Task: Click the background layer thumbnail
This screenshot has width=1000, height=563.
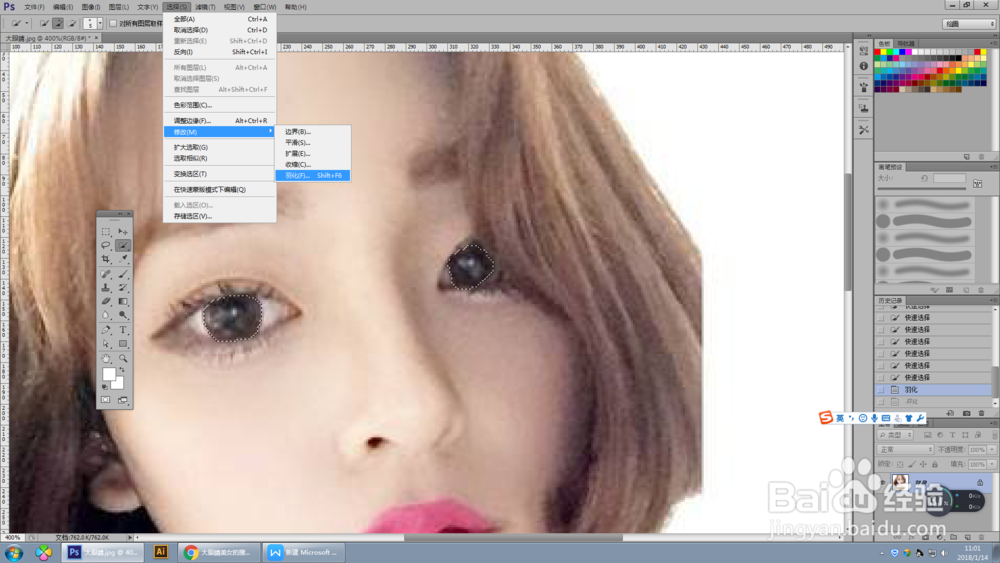Action: point(900,482)
